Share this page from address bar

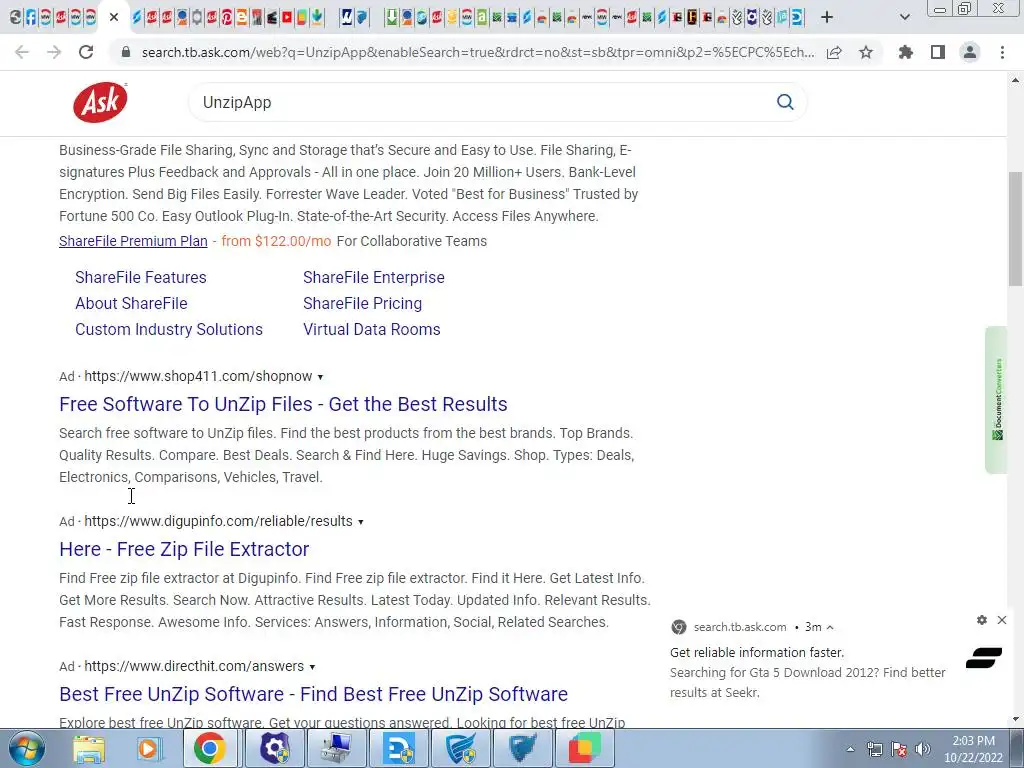(x=834, y=52)
